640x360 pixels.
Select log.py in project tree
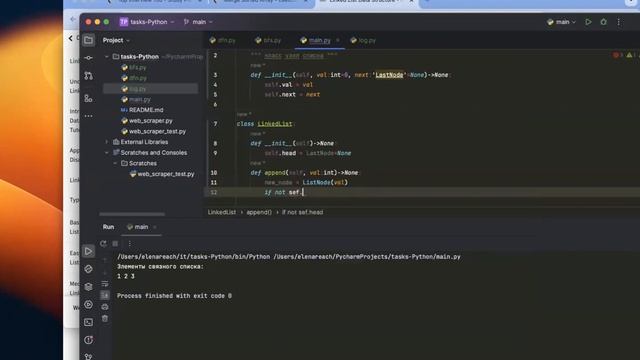138,89
